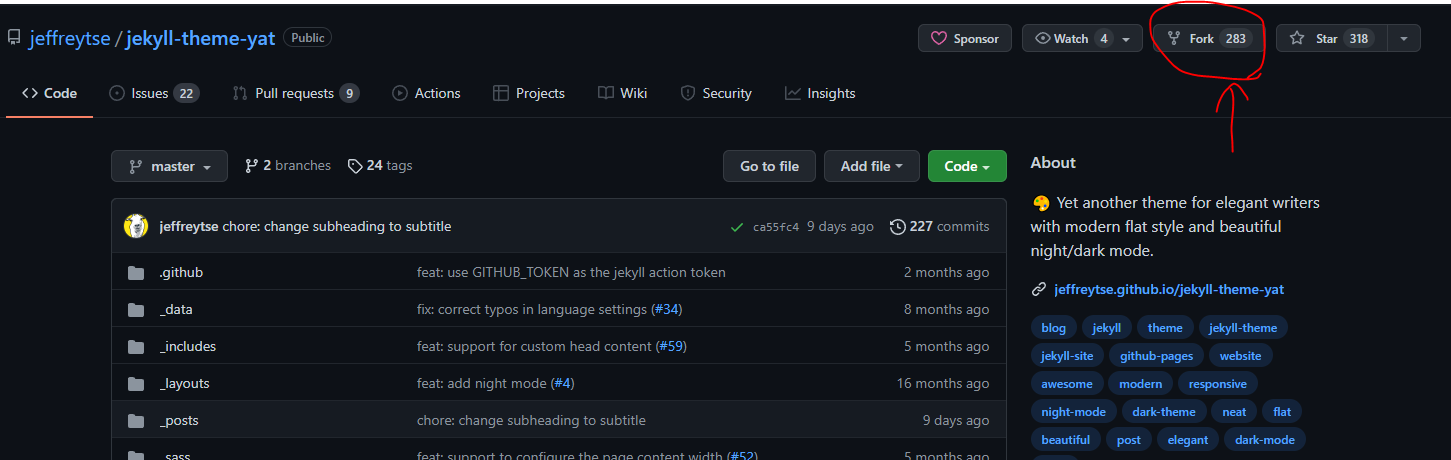Viewport: 1451px width, 460px height.
Task: Click the folder icon next to _layouts
Action: coord(136,384)
